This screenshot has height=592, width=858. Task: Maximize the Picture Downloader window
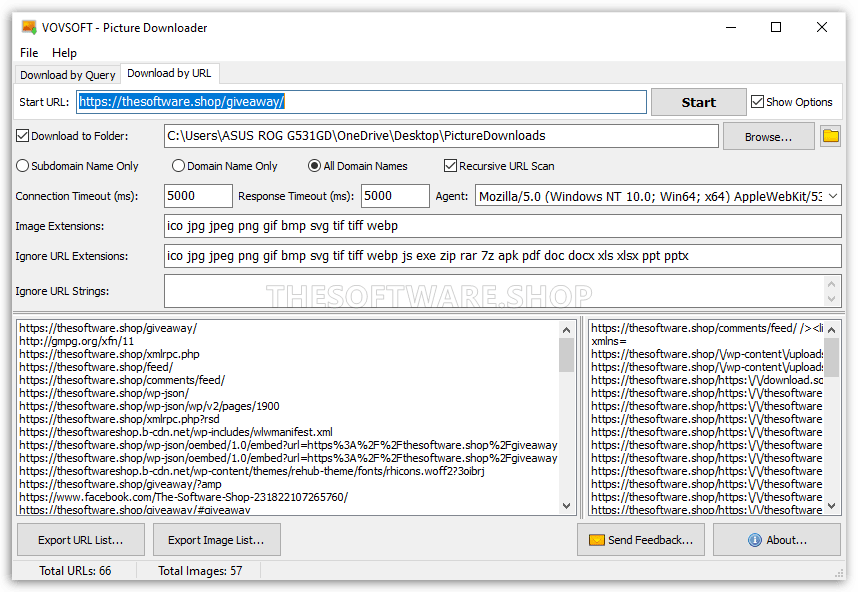[776, 27]
